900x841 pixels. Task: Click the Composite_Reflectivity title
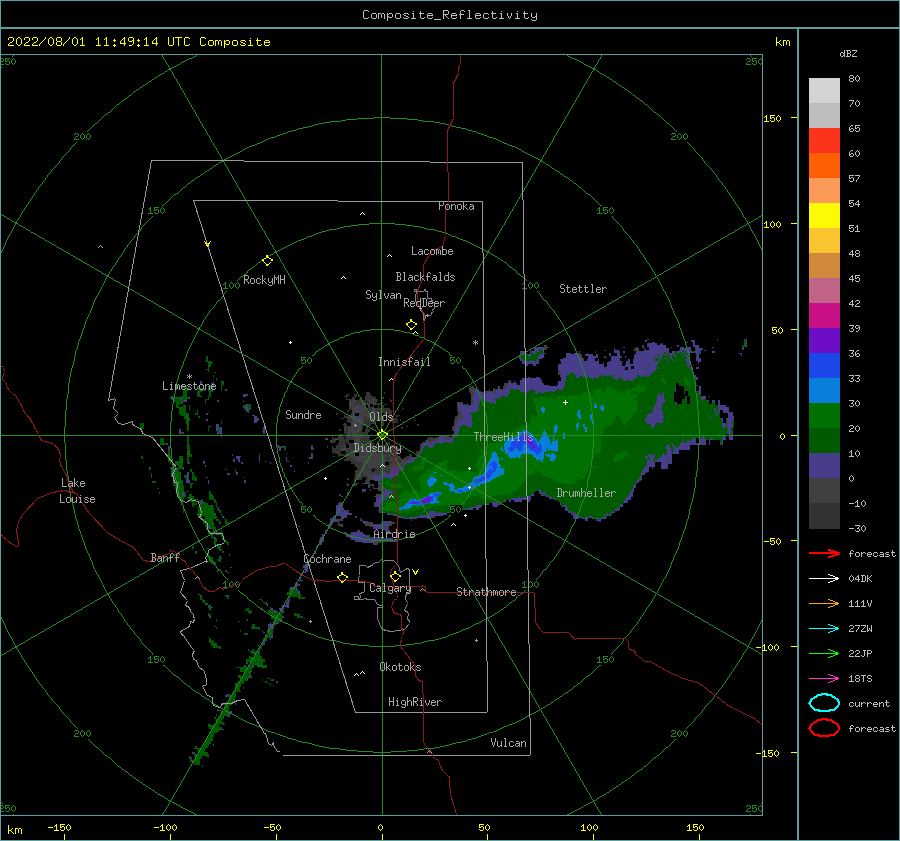coord(450,15)
